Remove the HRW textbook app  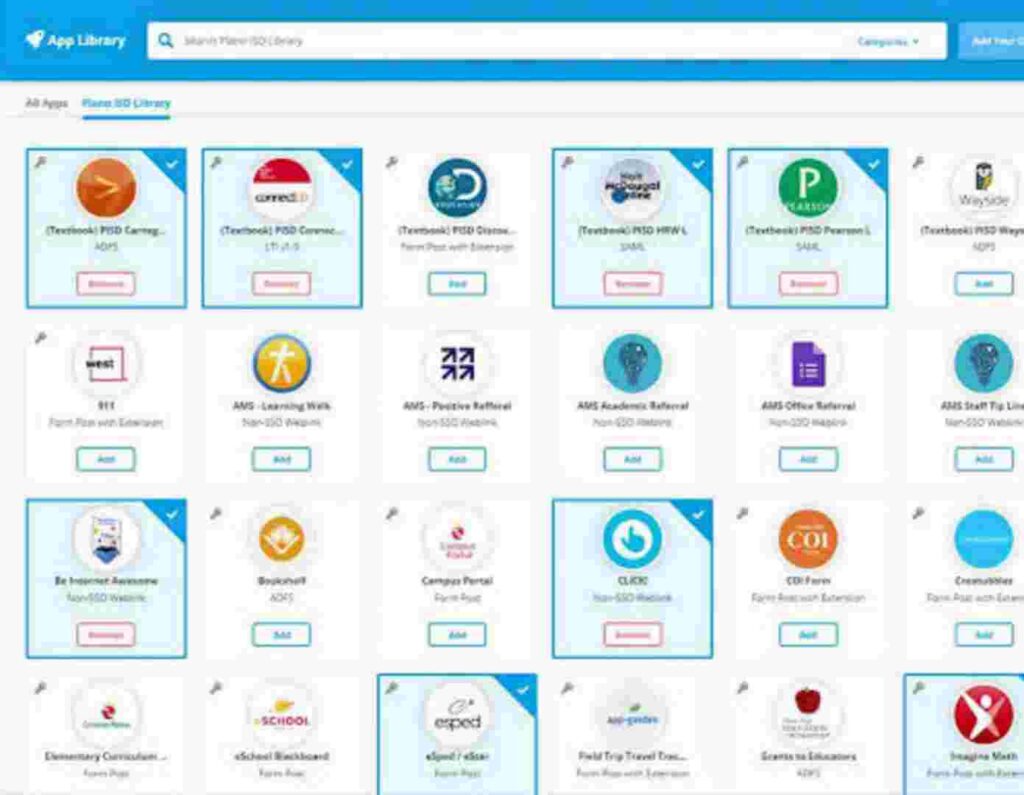(x=632, y=284)
